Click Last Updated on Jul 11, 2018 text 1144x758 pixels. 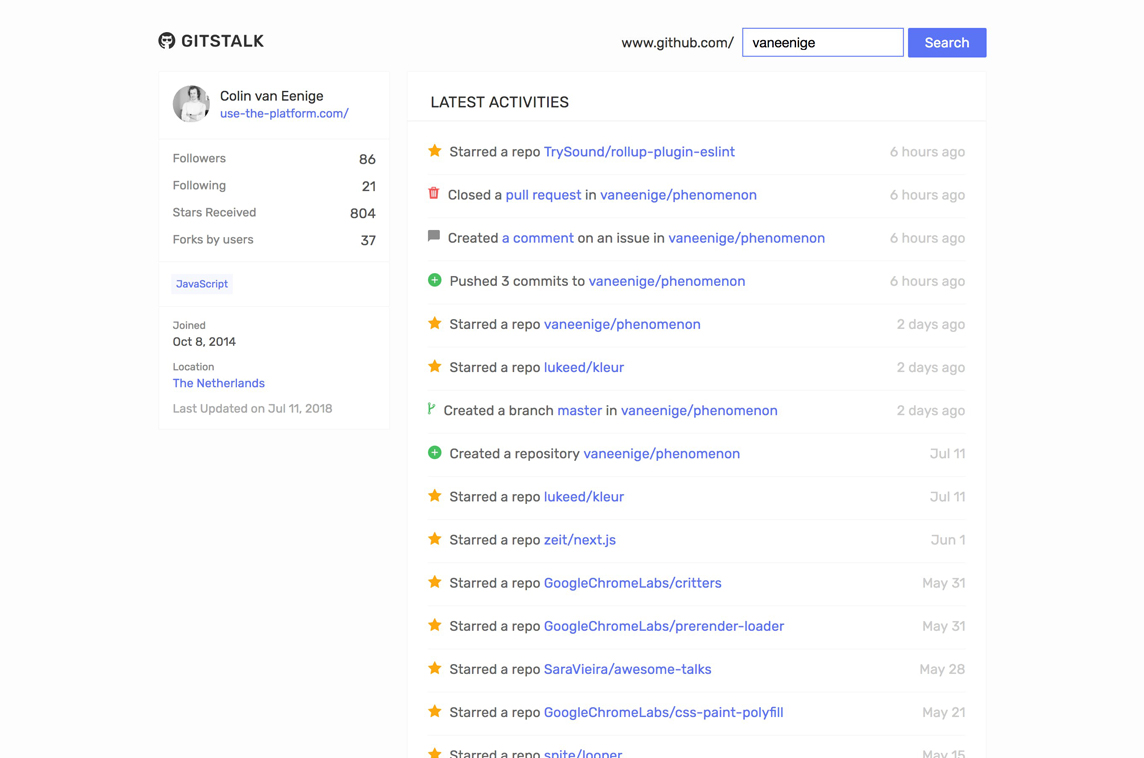click(x=252, y=409)
